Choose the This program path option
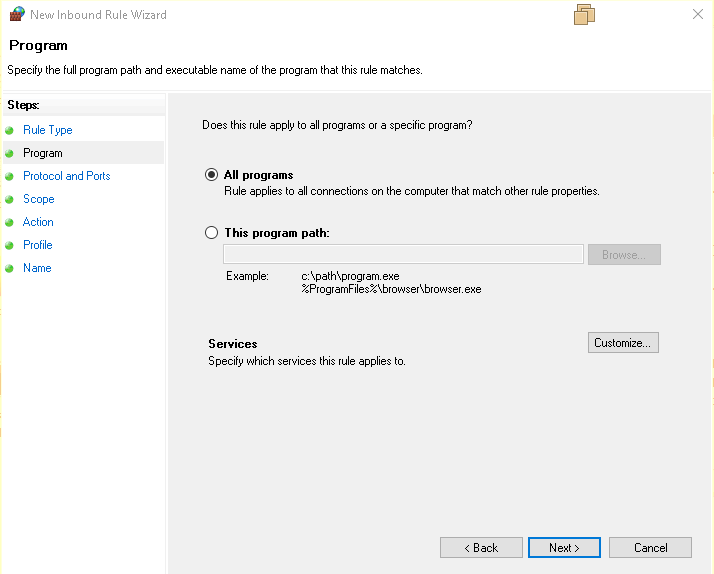This screenshot has height=574, width=714. tap(211, 233)
